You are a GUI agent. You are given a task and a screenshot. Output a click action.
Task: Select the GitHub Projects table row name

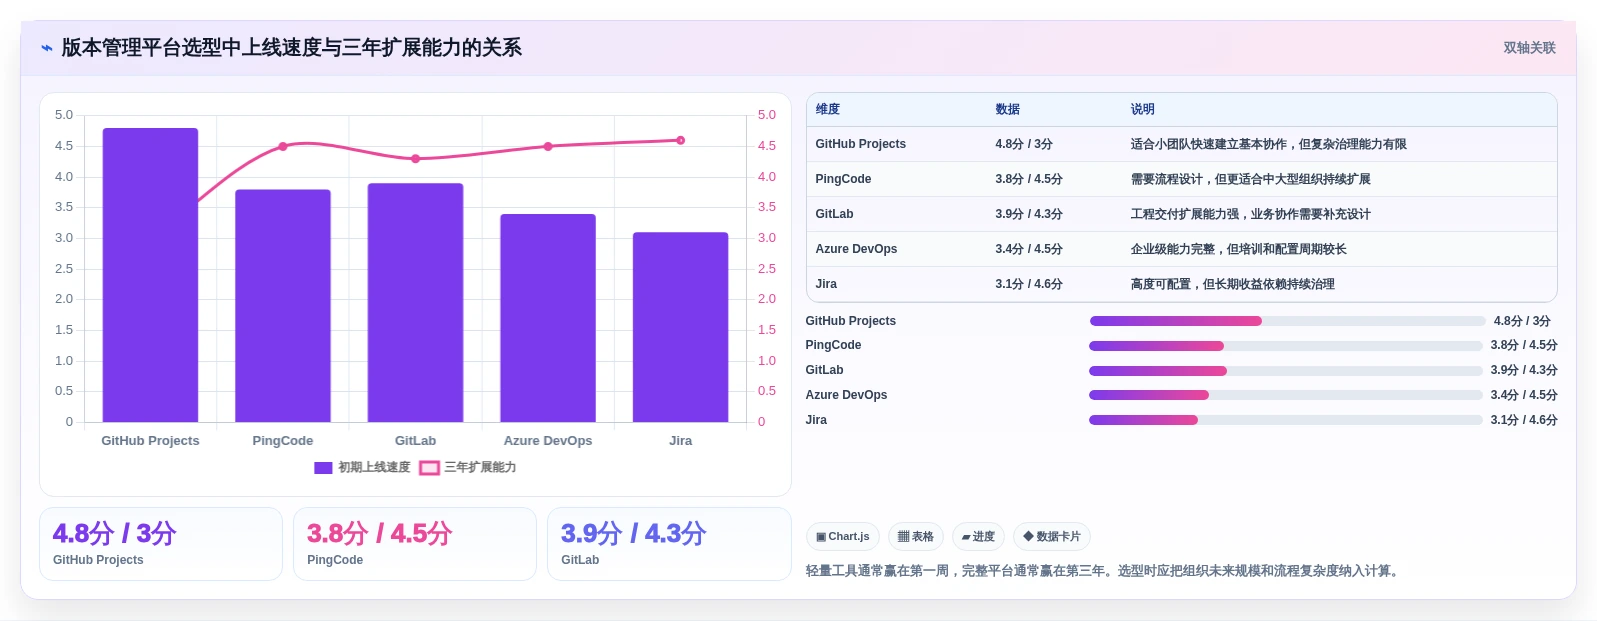(x=860, y=144)
